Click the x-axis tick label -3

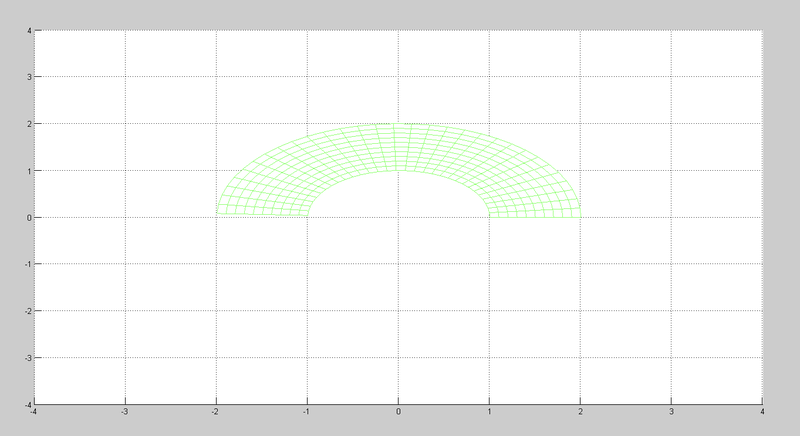click(123, 411)
